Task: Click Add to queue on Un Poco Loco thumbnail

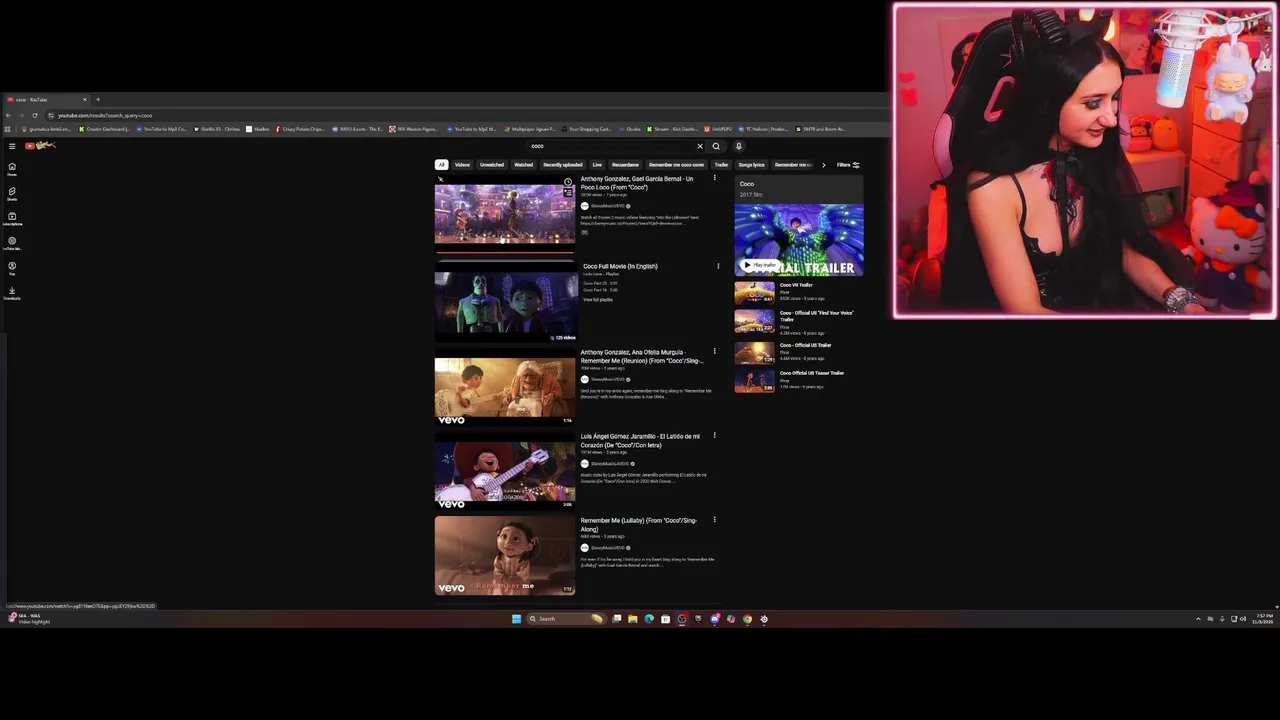Action: click(568, 193)
